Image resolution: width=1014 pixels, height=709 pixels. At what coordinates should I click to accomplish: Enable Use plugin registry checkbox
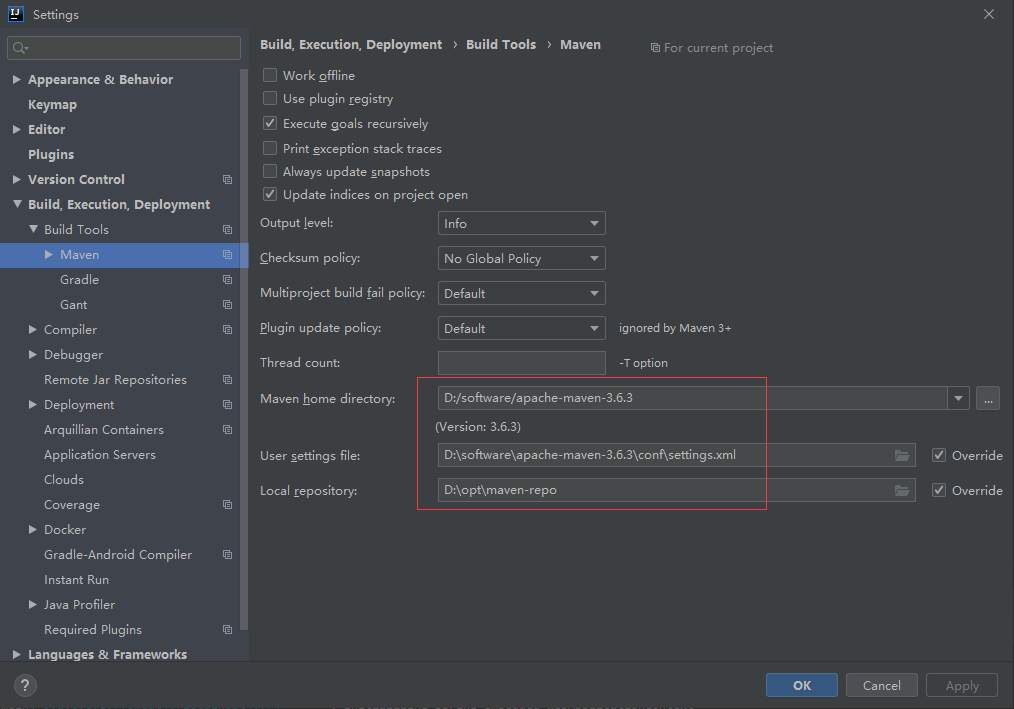click(x=270, y=98)
